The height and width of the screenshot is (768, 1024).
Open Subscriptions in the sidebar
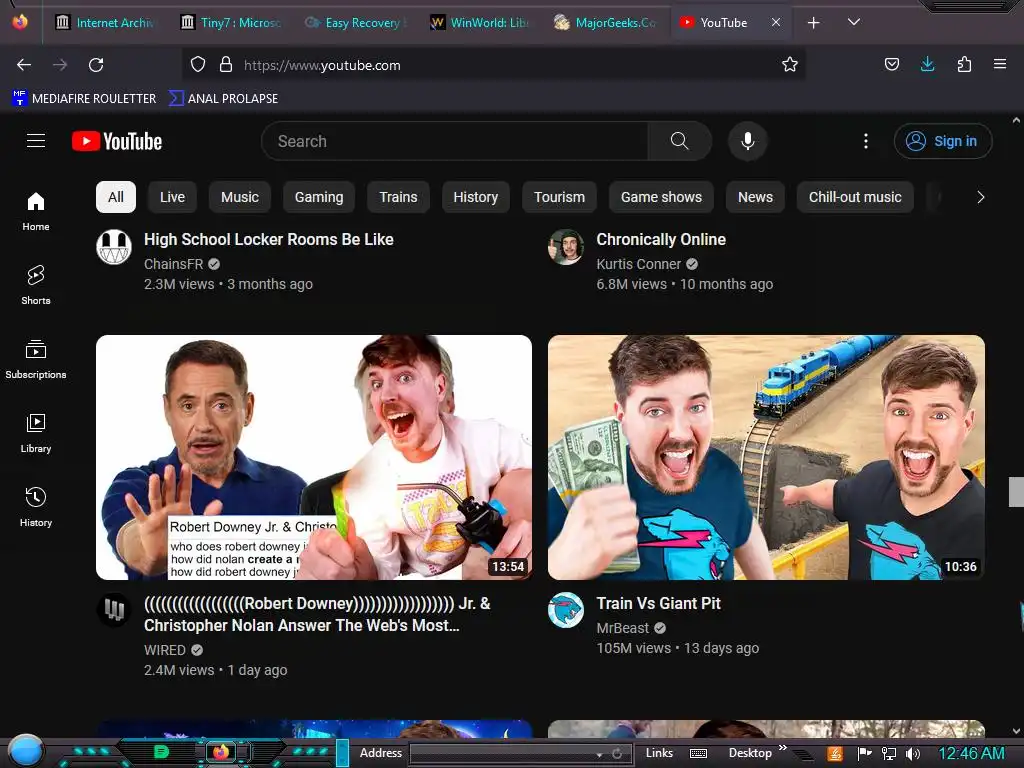tap(36, 359)
